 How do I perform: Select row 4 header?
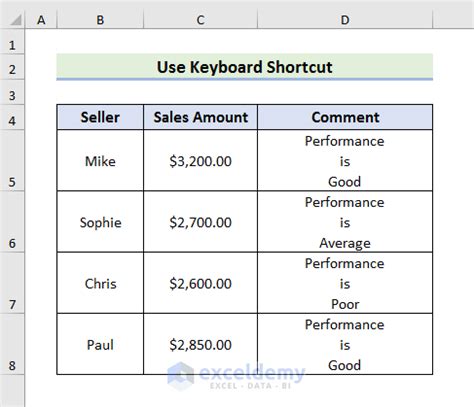(12, 117)
